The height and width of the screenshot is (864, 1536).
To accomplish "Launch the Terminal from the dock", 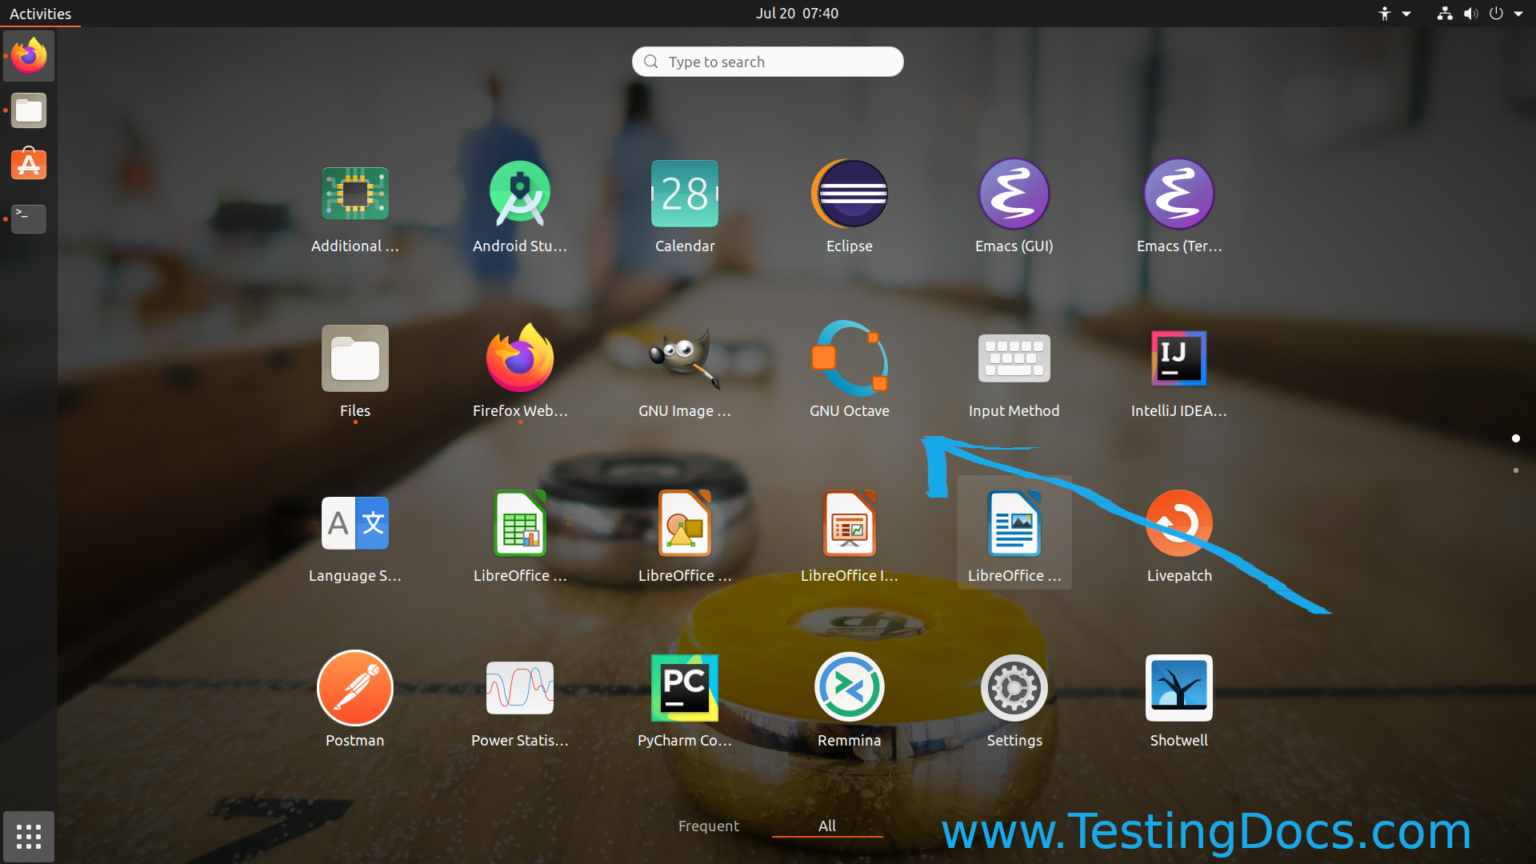I will pyautogui.click(x=28, y=218).
